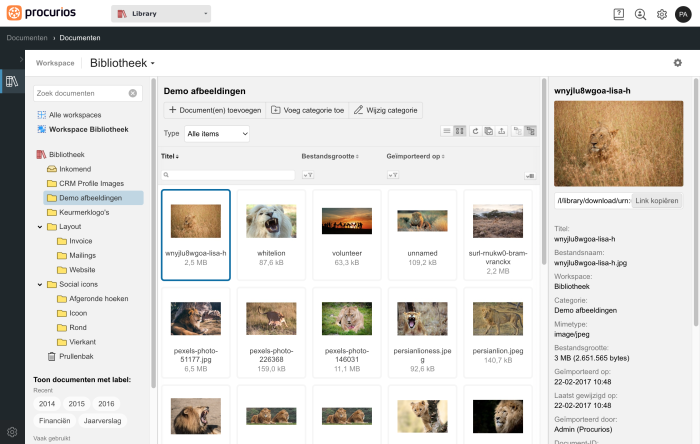Open the Vierkant folder
The image size is (700, 444).
coord(76,342)
